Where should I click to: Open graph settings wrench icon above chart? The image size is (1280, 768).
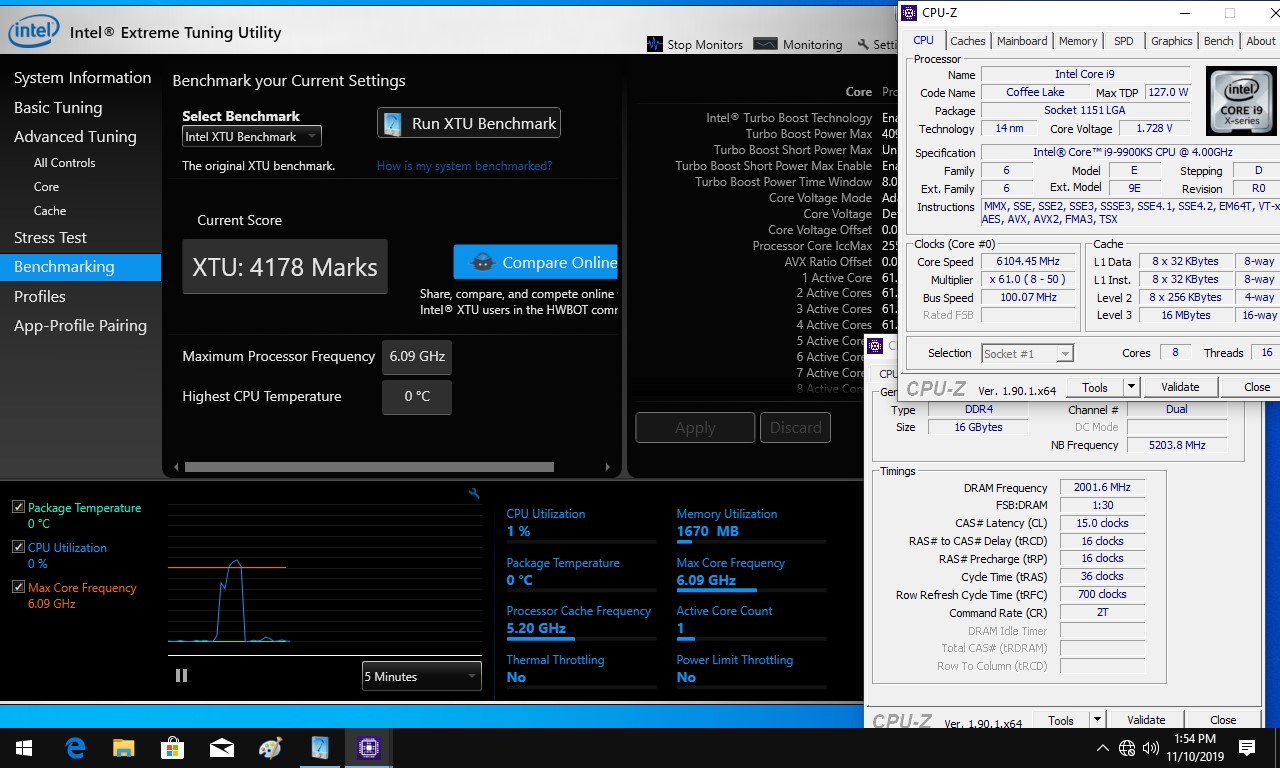coord(474,493)
